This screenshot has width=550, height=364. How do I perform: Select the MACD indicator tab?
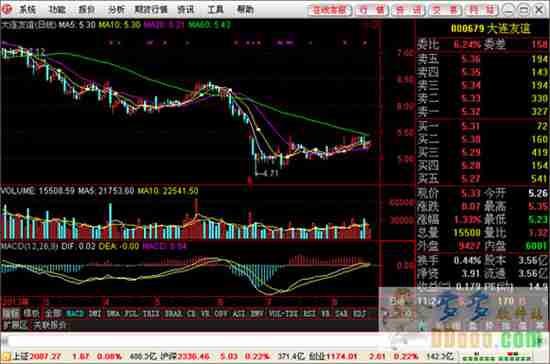pos(75,313)
